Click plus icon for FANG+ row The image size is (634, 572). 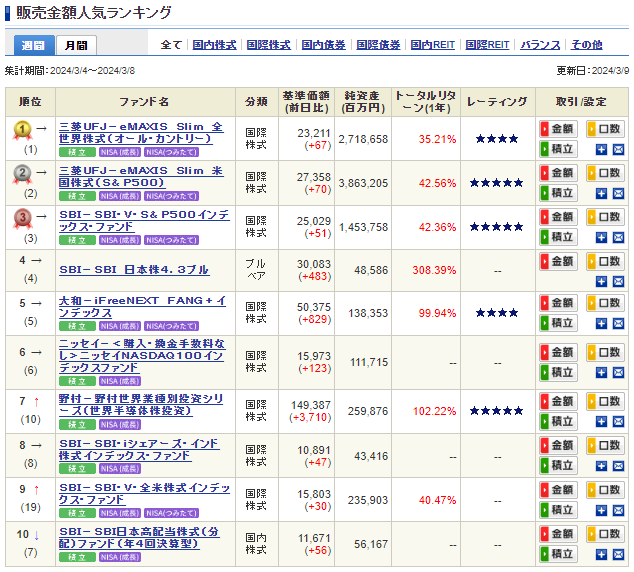point(601,324)
